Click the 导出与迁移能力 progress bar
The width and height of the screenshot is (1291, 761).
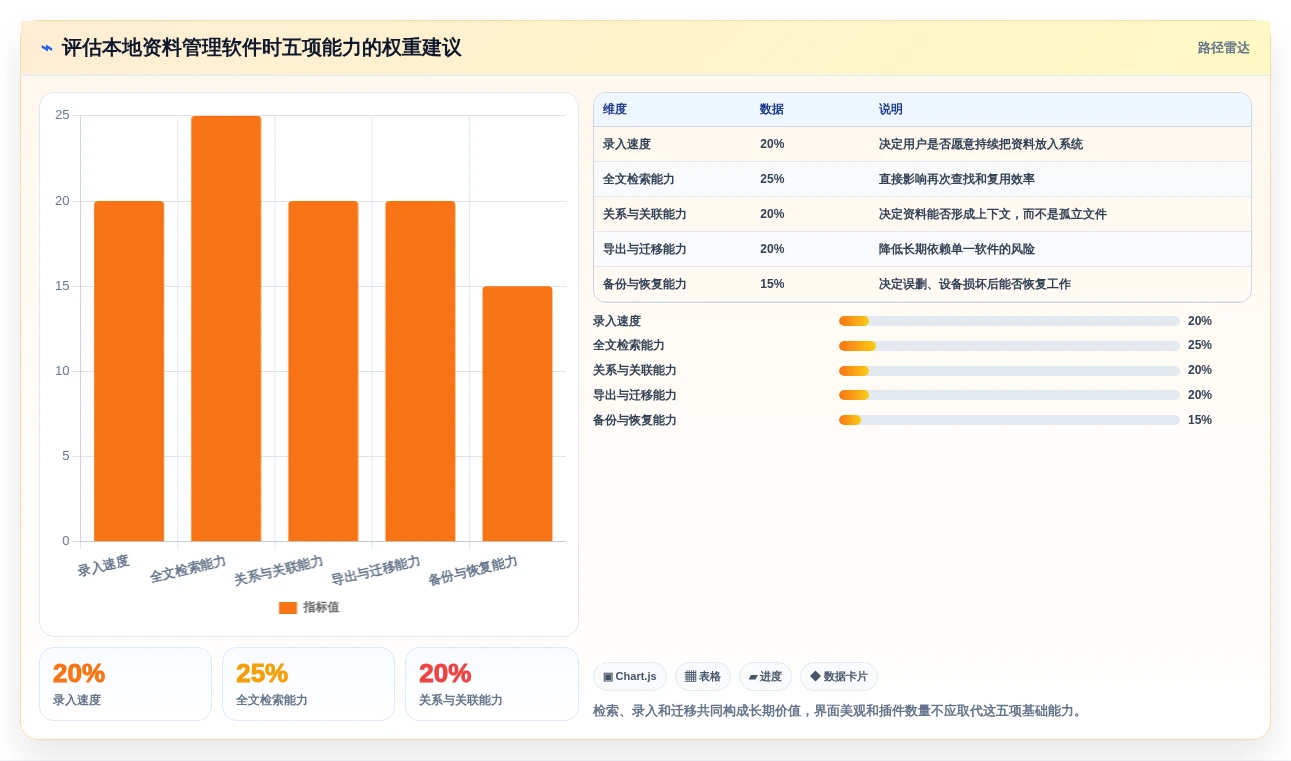[1009, 395]
